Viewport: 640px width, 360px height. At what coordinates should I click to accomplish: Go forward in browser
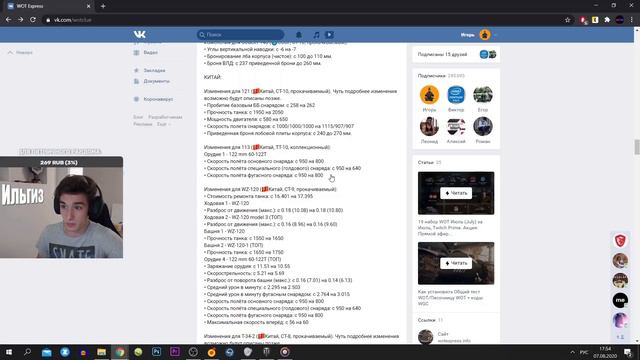click(20, 20)
